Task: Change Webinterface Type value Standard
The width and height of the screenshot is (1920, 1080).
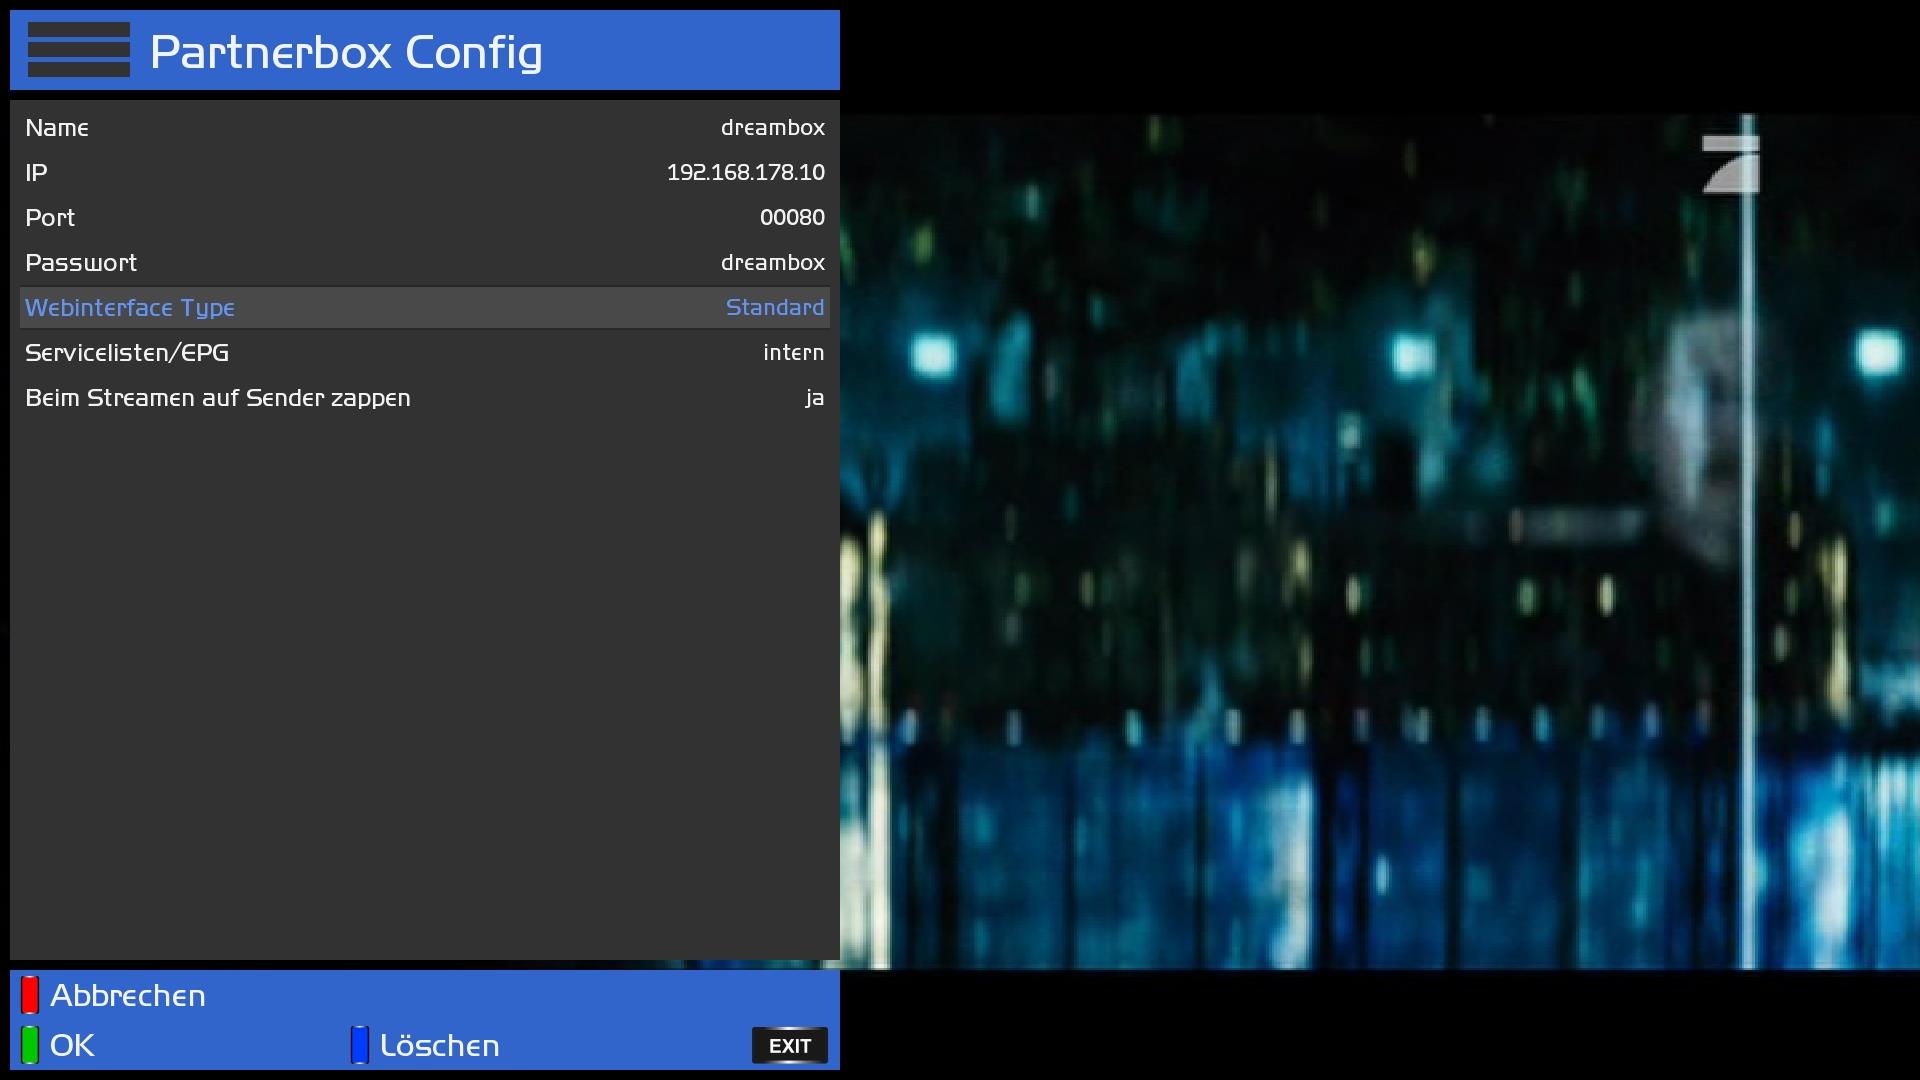Action: [x=774, y=308]
